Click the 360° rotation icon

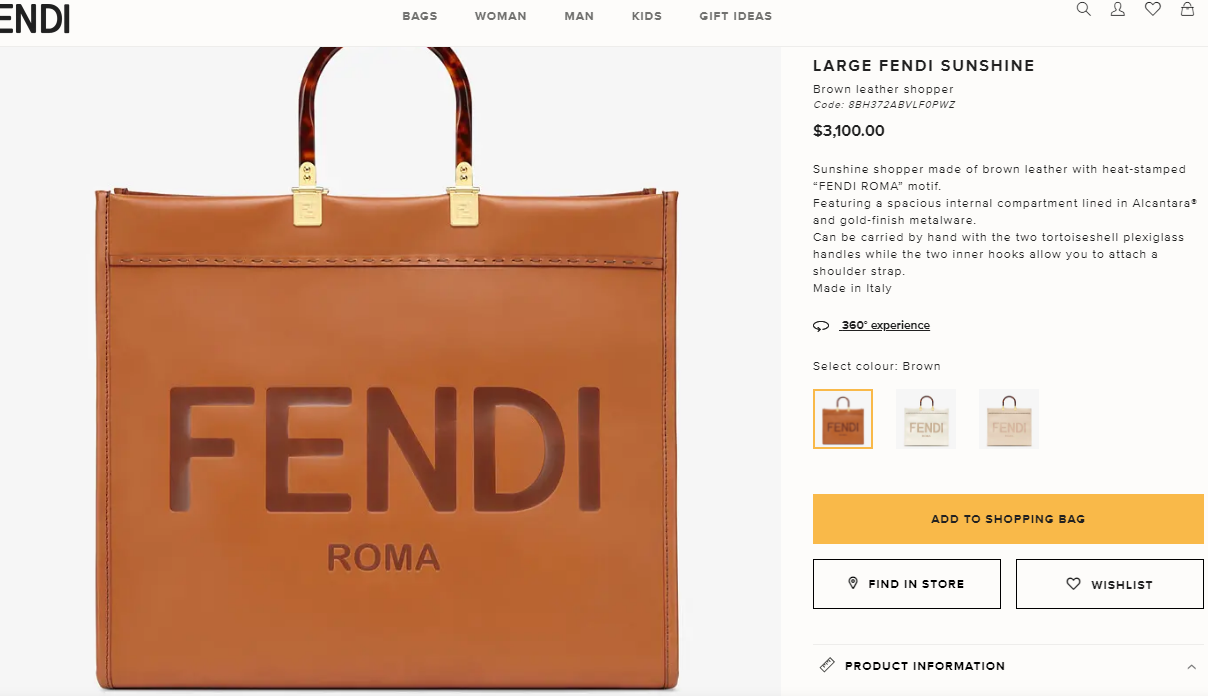821,326
